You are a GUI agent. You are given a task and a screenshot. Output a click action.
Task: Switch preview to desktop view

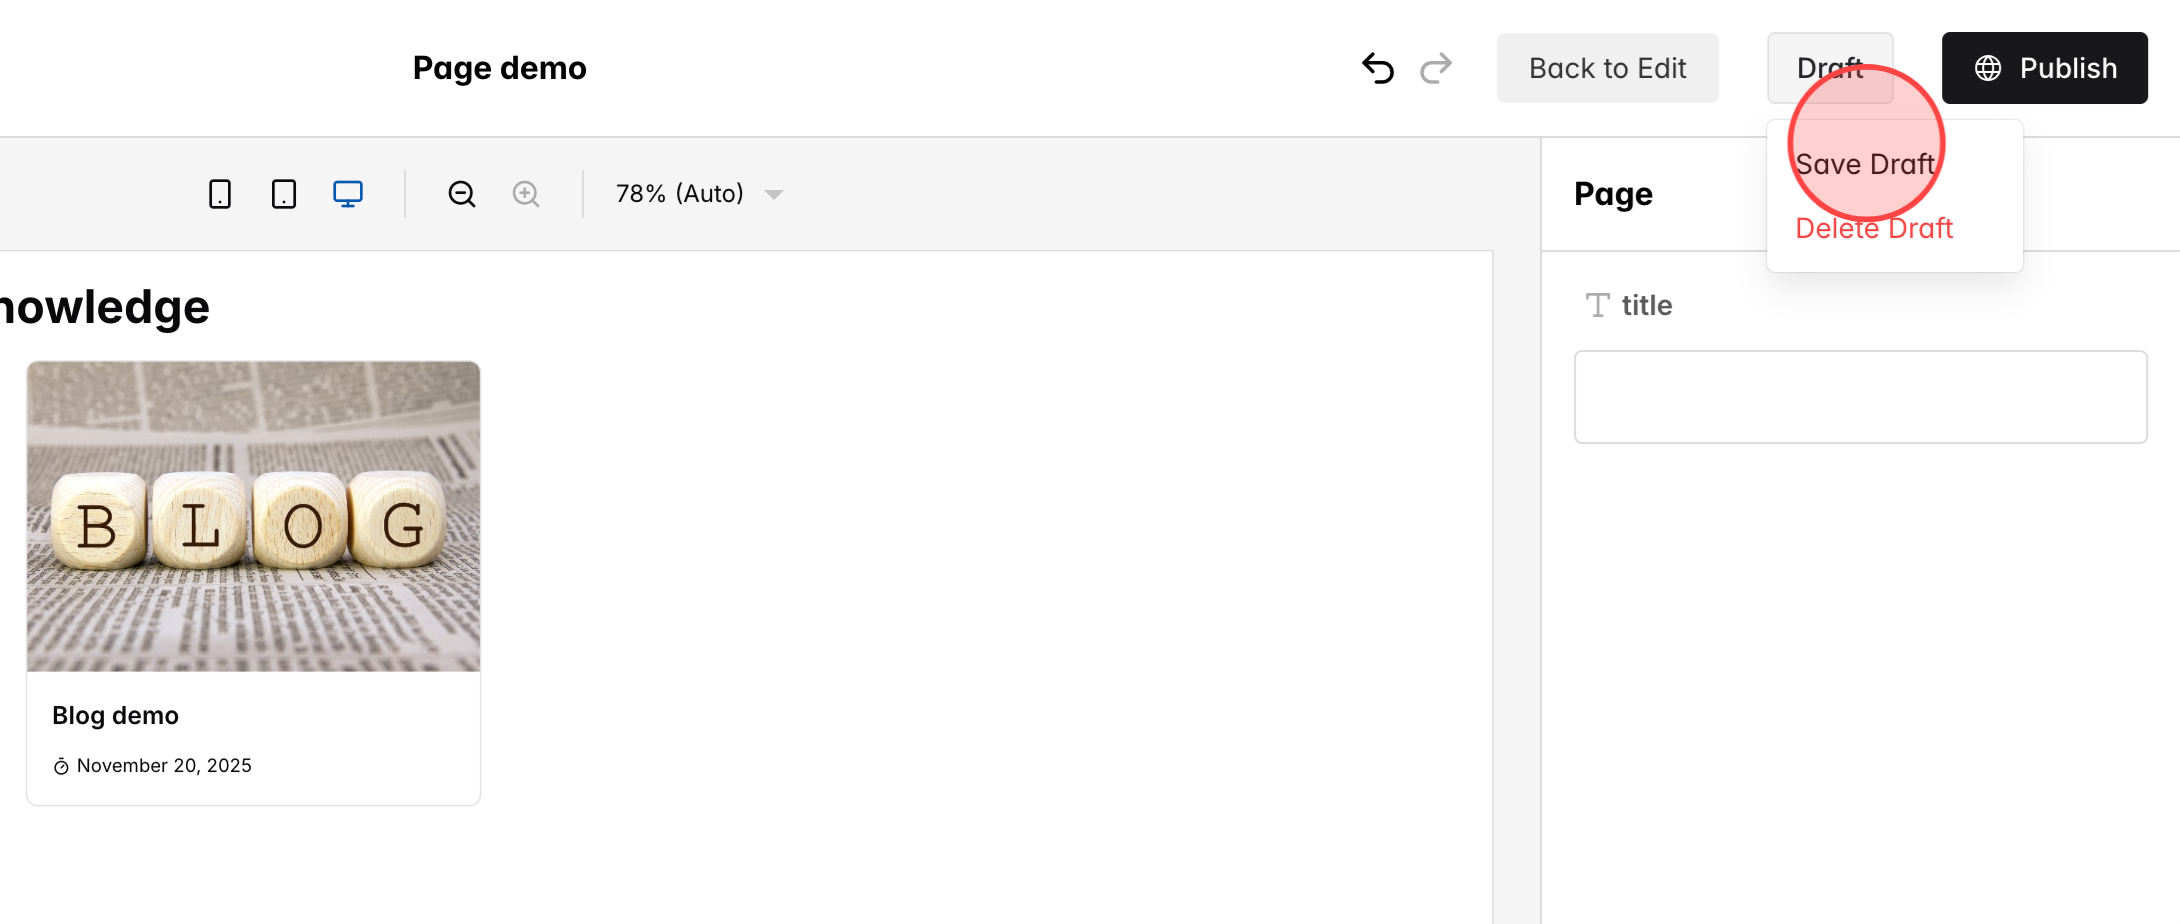[347, 193]
